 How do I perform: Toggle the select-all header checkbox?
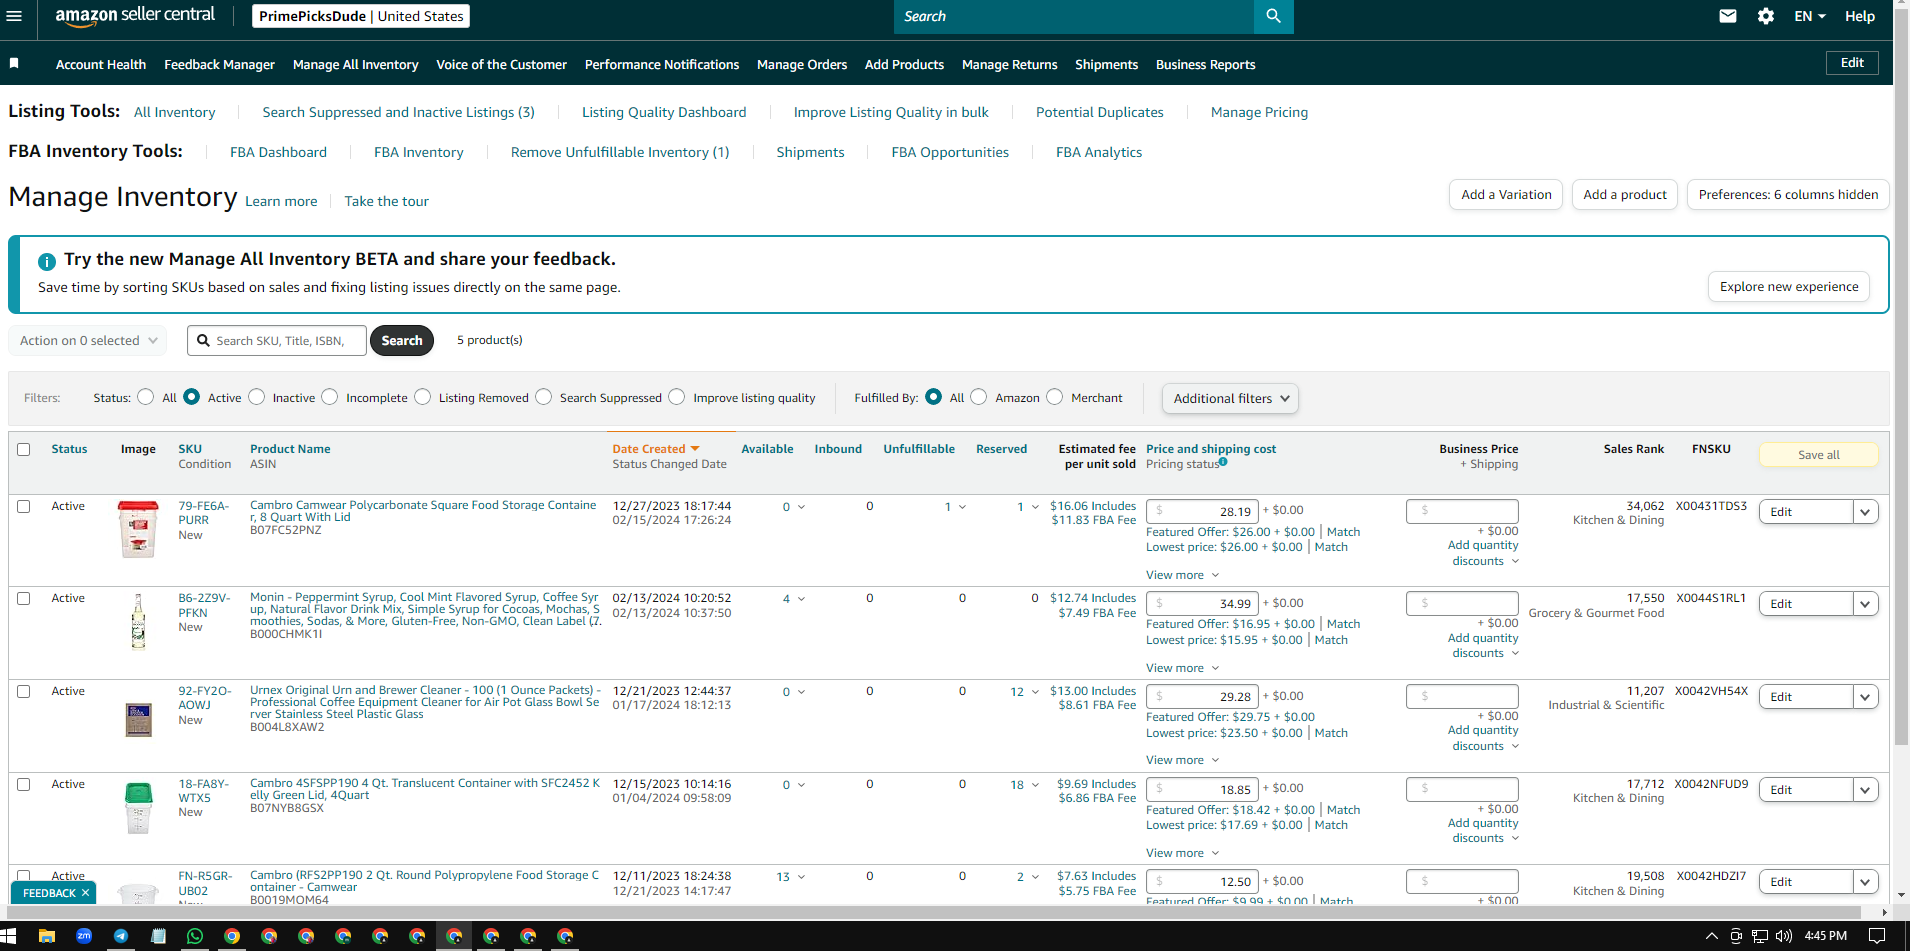(24, 449)
